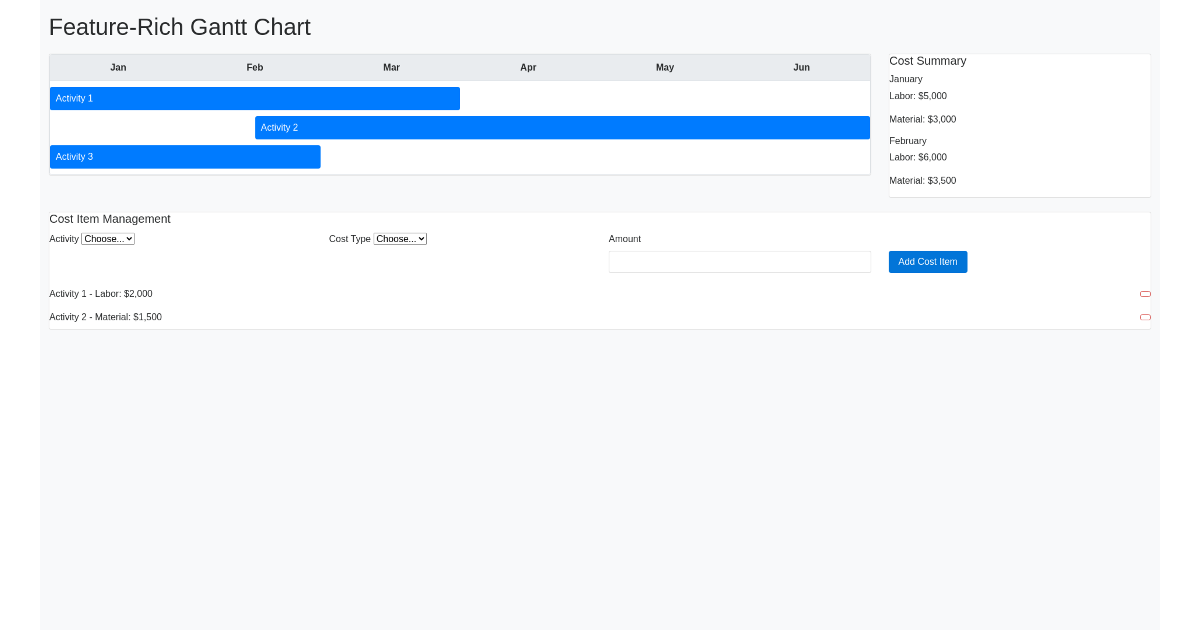Remove the Activity 2 Material cost item
Screen dimensions: 1200x630
pyautogui.click(x=1145, y=317)
